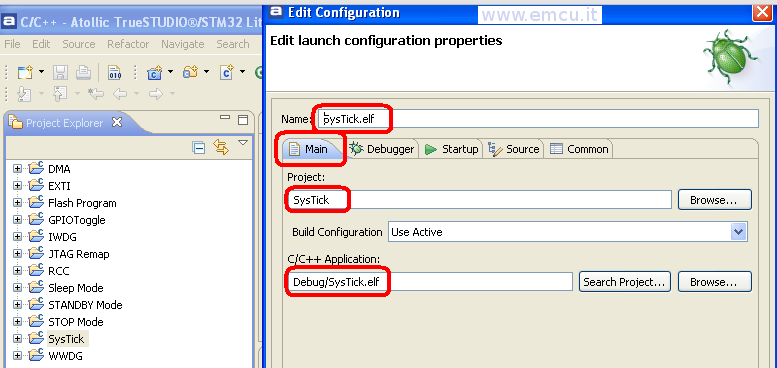Expand the STANDBY Mode project node
The image size is (777, 368).
(x=18, y=305)
